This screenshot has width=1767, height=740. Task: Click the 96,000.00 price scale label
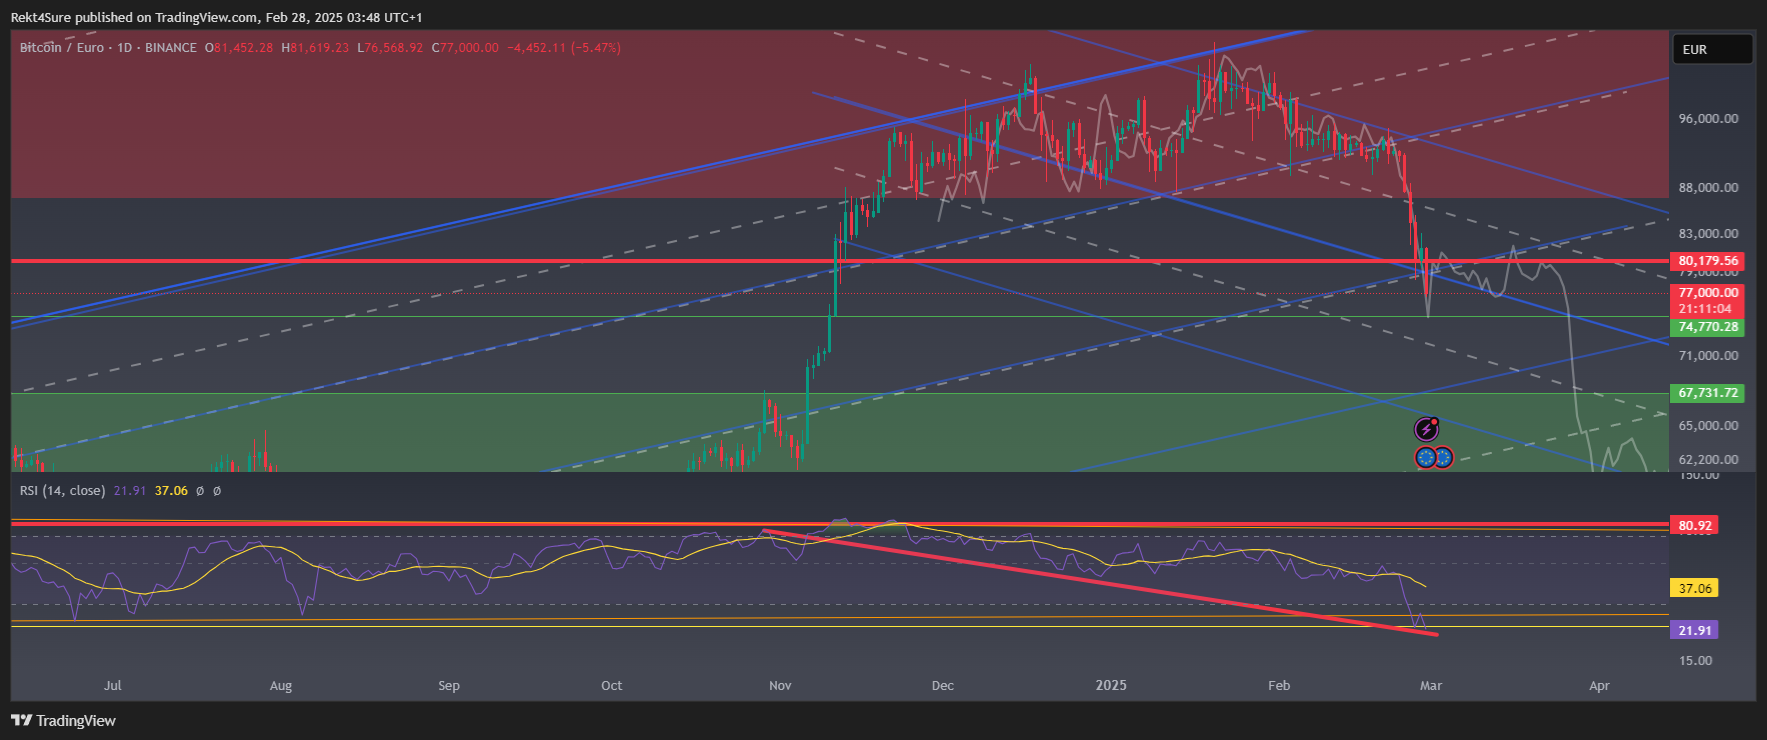(1708, 118)
